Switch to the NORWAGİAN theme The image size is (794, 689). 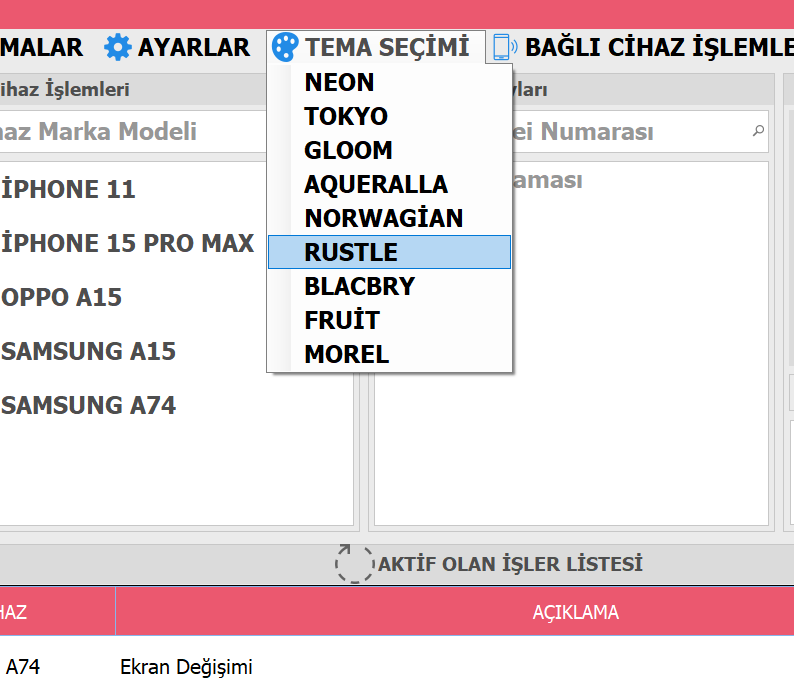(384, 218)
